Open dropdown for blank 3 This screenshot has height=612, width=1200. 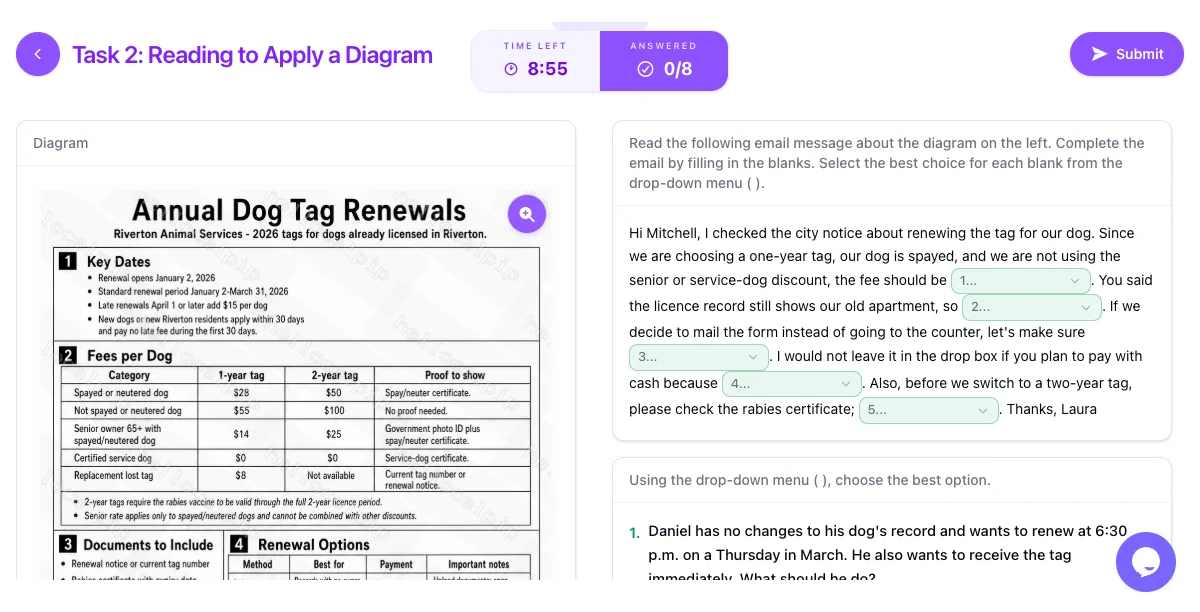699,357
